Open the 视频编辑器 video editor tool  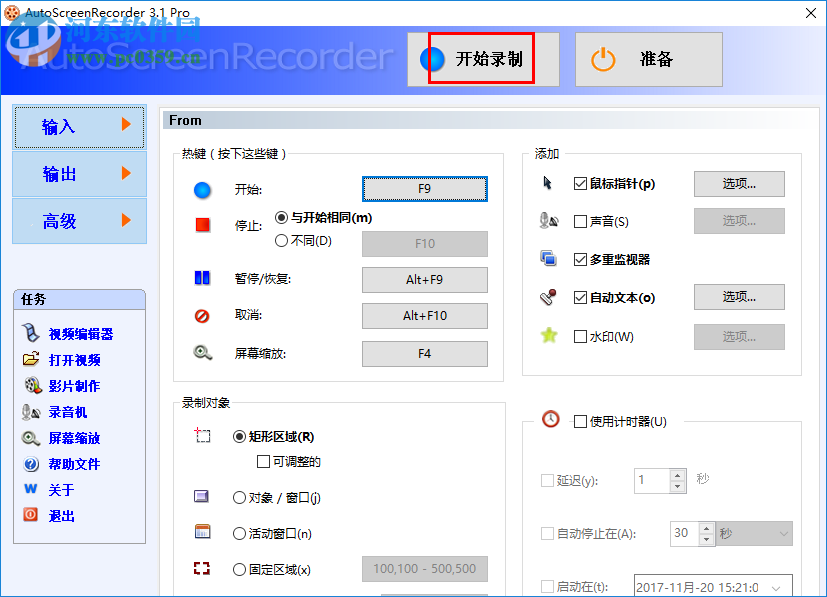30,333
